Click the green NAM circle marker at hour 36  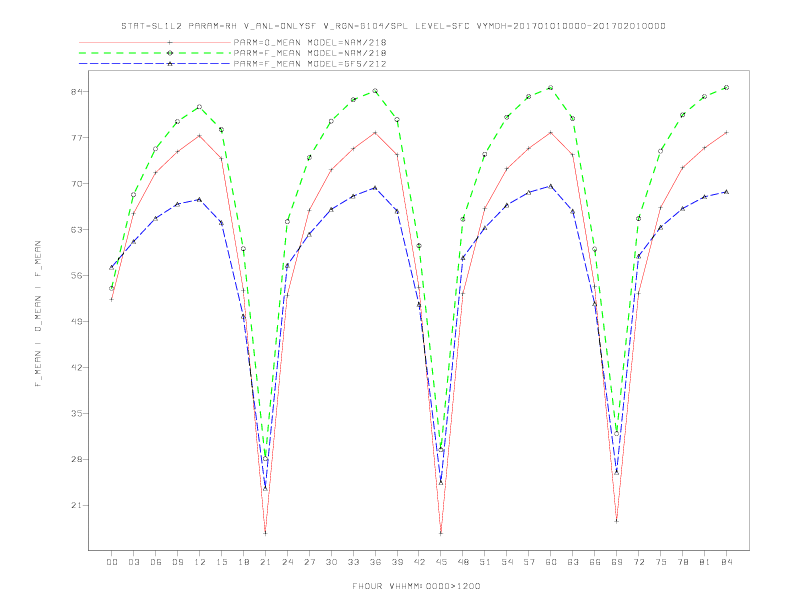(375, 91)
